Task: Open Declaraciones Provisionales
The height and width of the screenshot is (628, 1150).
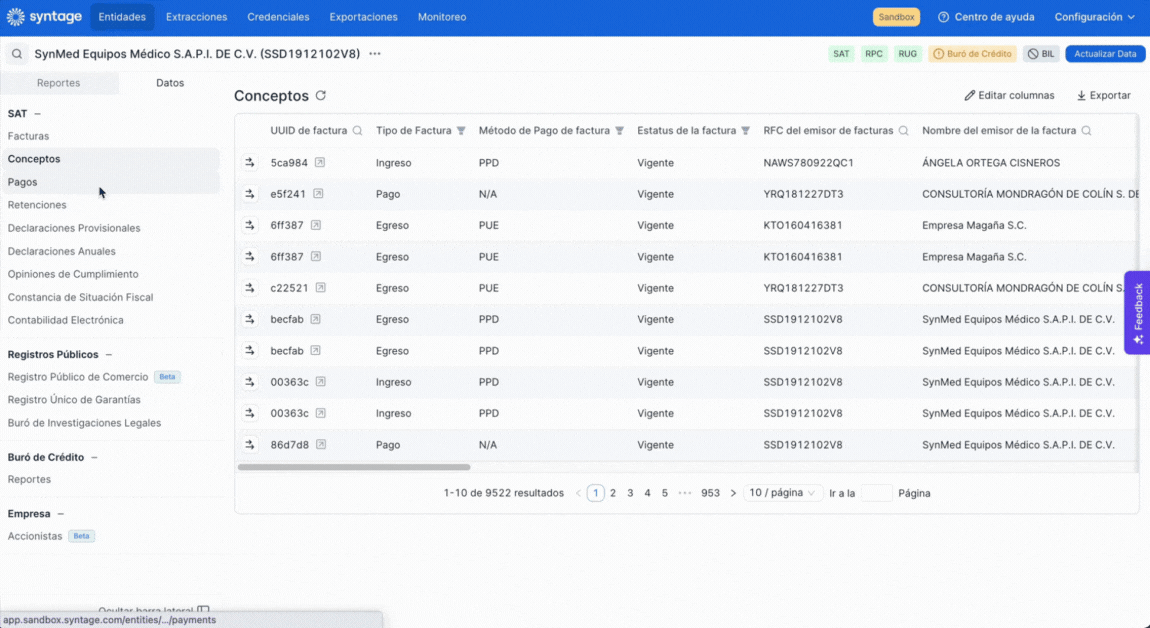Action: (74, 228)
